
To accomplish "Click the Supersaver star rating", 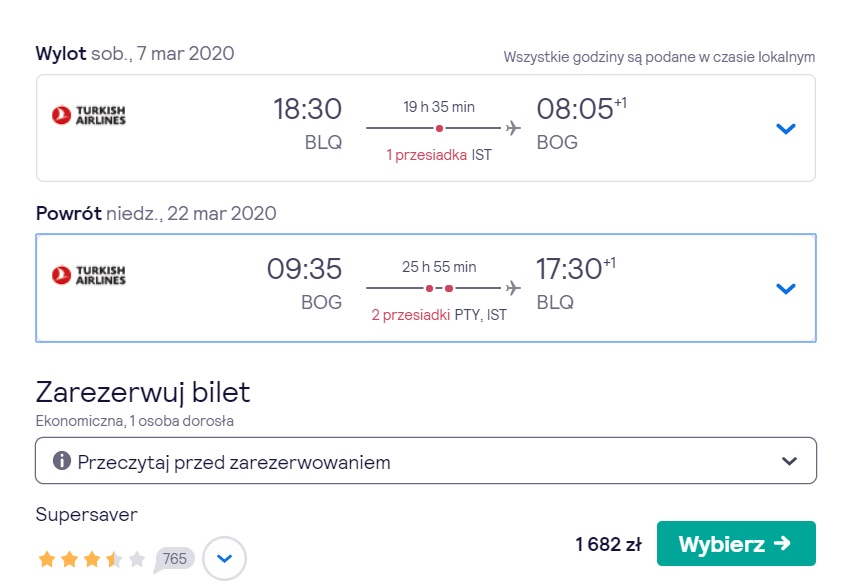I will [x=92, y=559].
